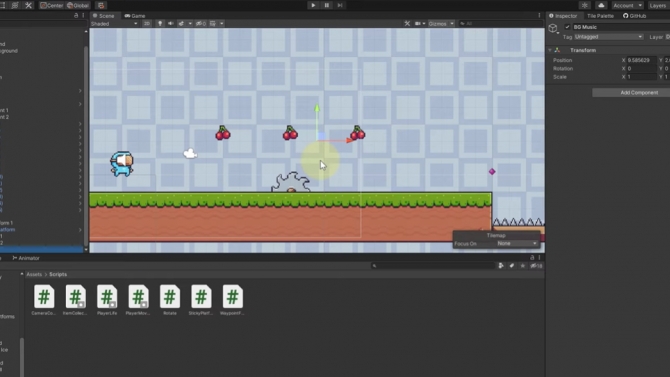Open the Tile Palette tab
Viewport: 670px width, 377px height.
coord(600,16)
